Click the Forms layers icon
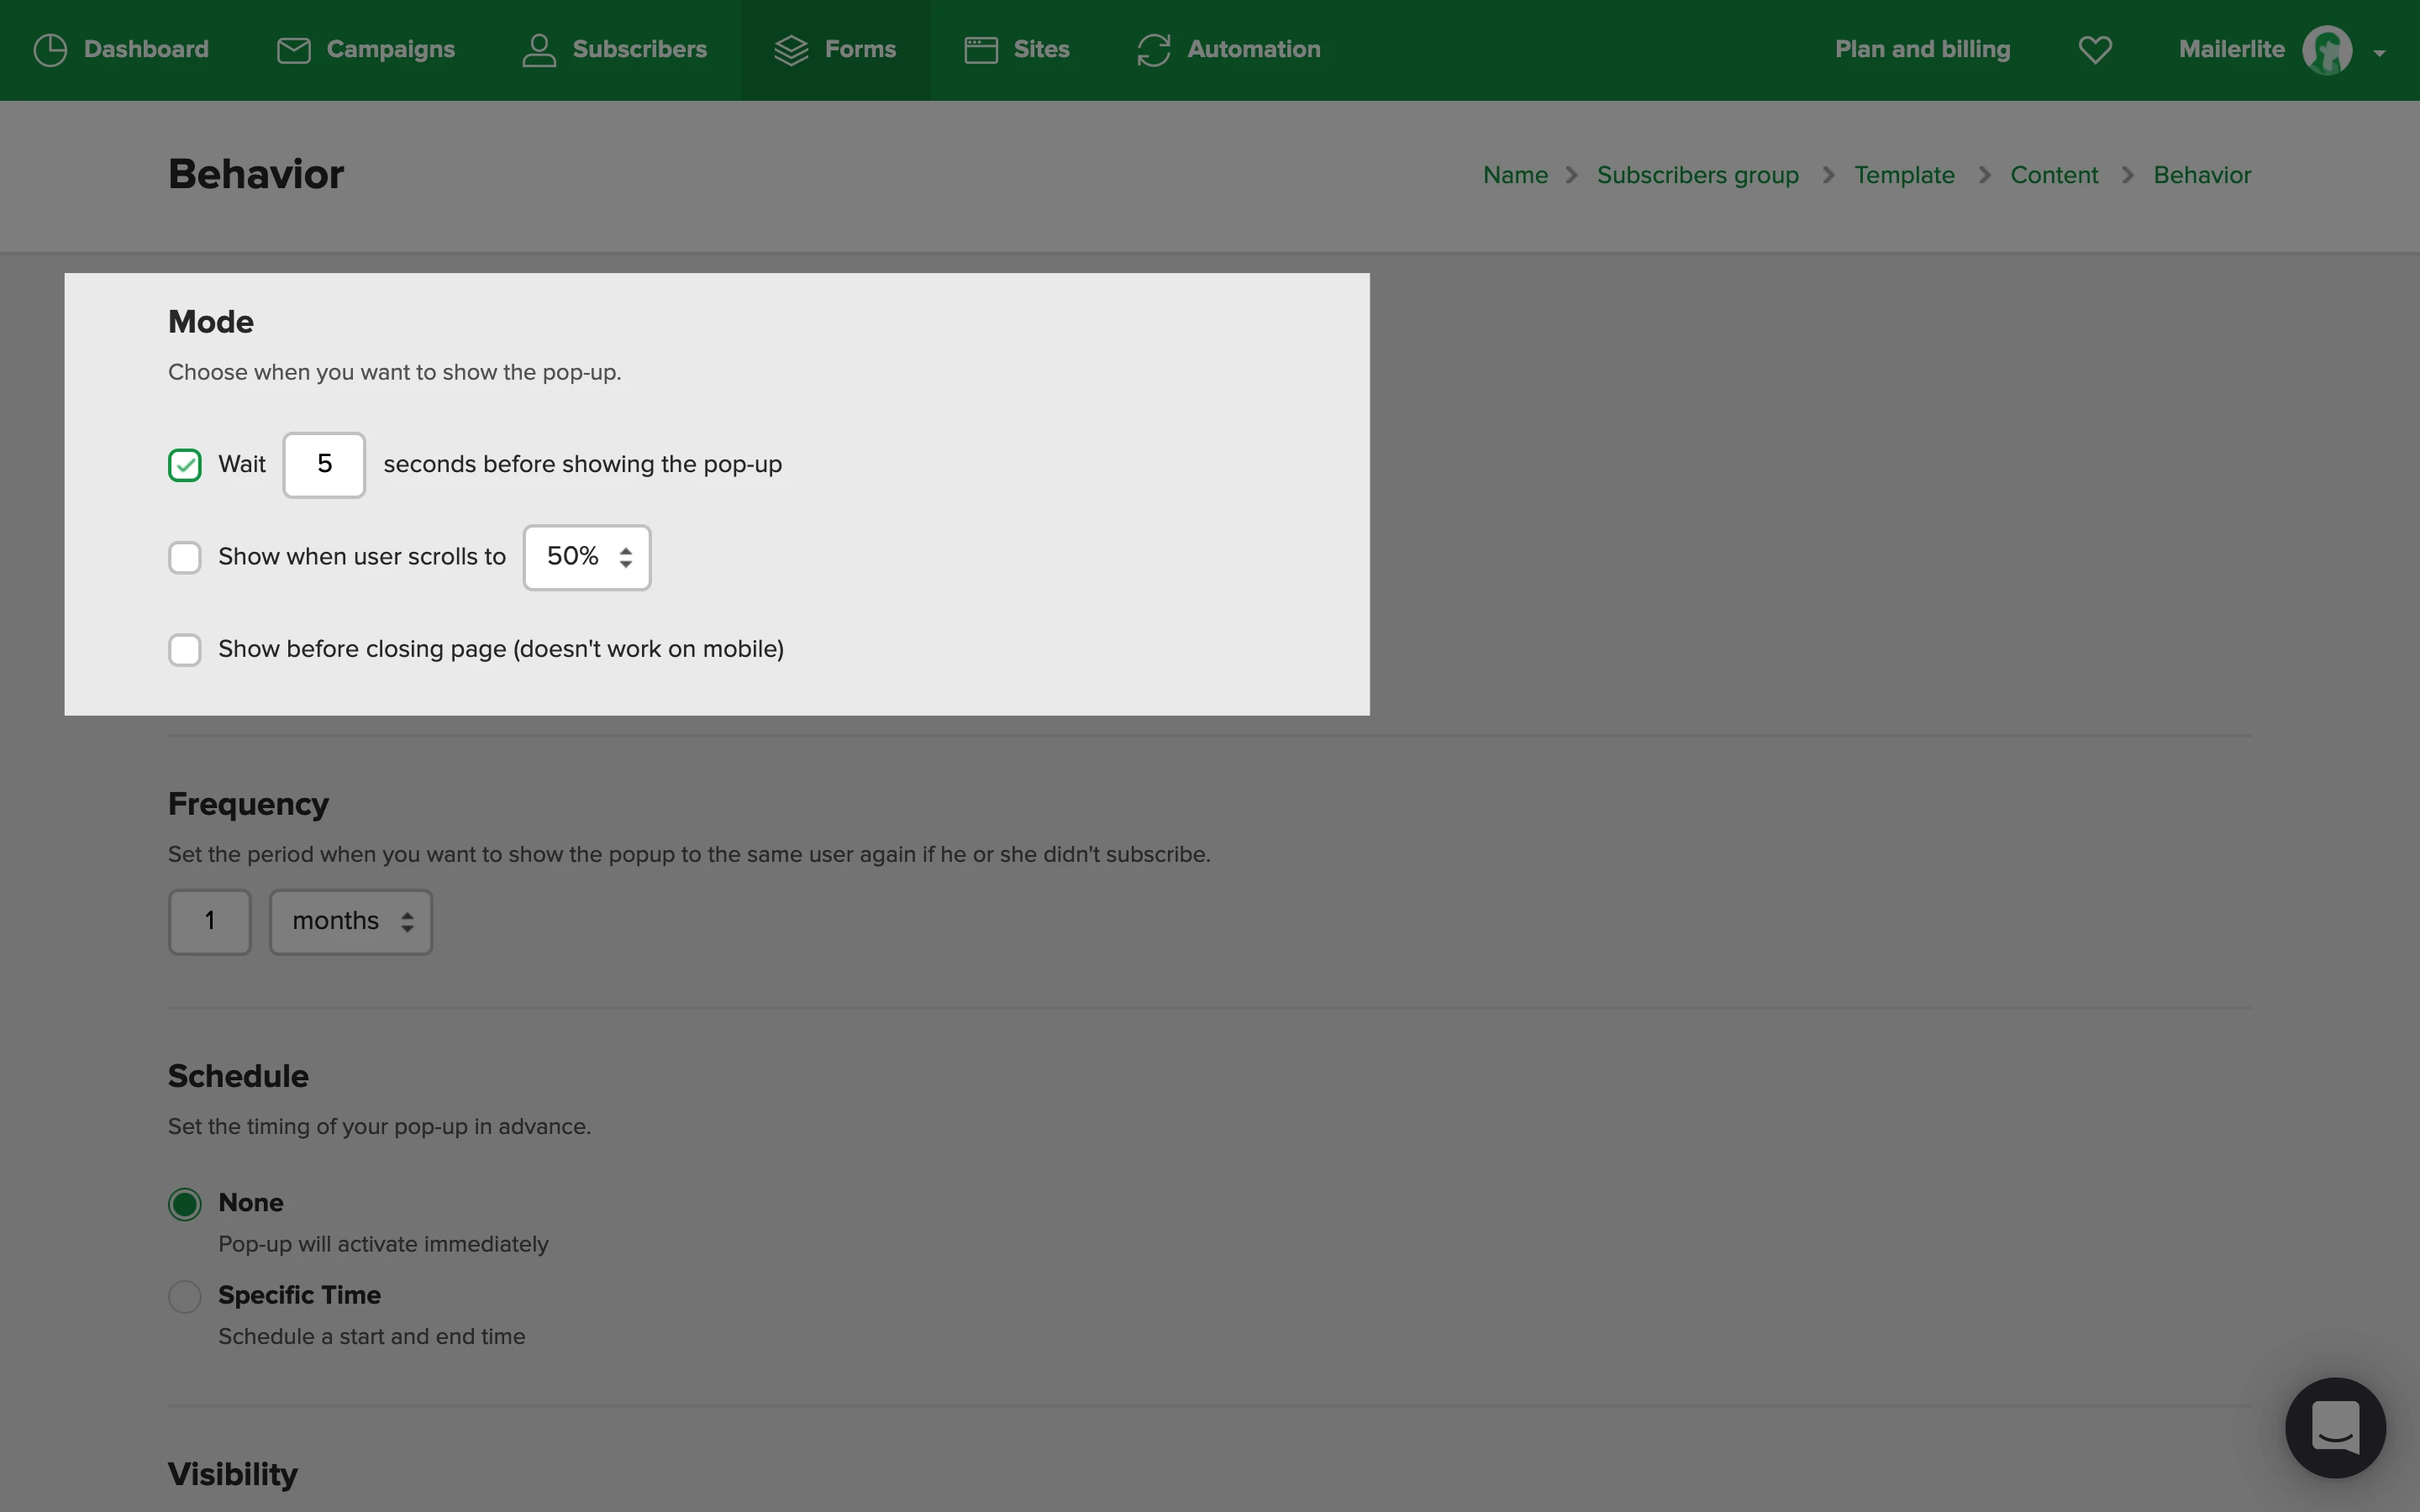 [x=791, y=50]
